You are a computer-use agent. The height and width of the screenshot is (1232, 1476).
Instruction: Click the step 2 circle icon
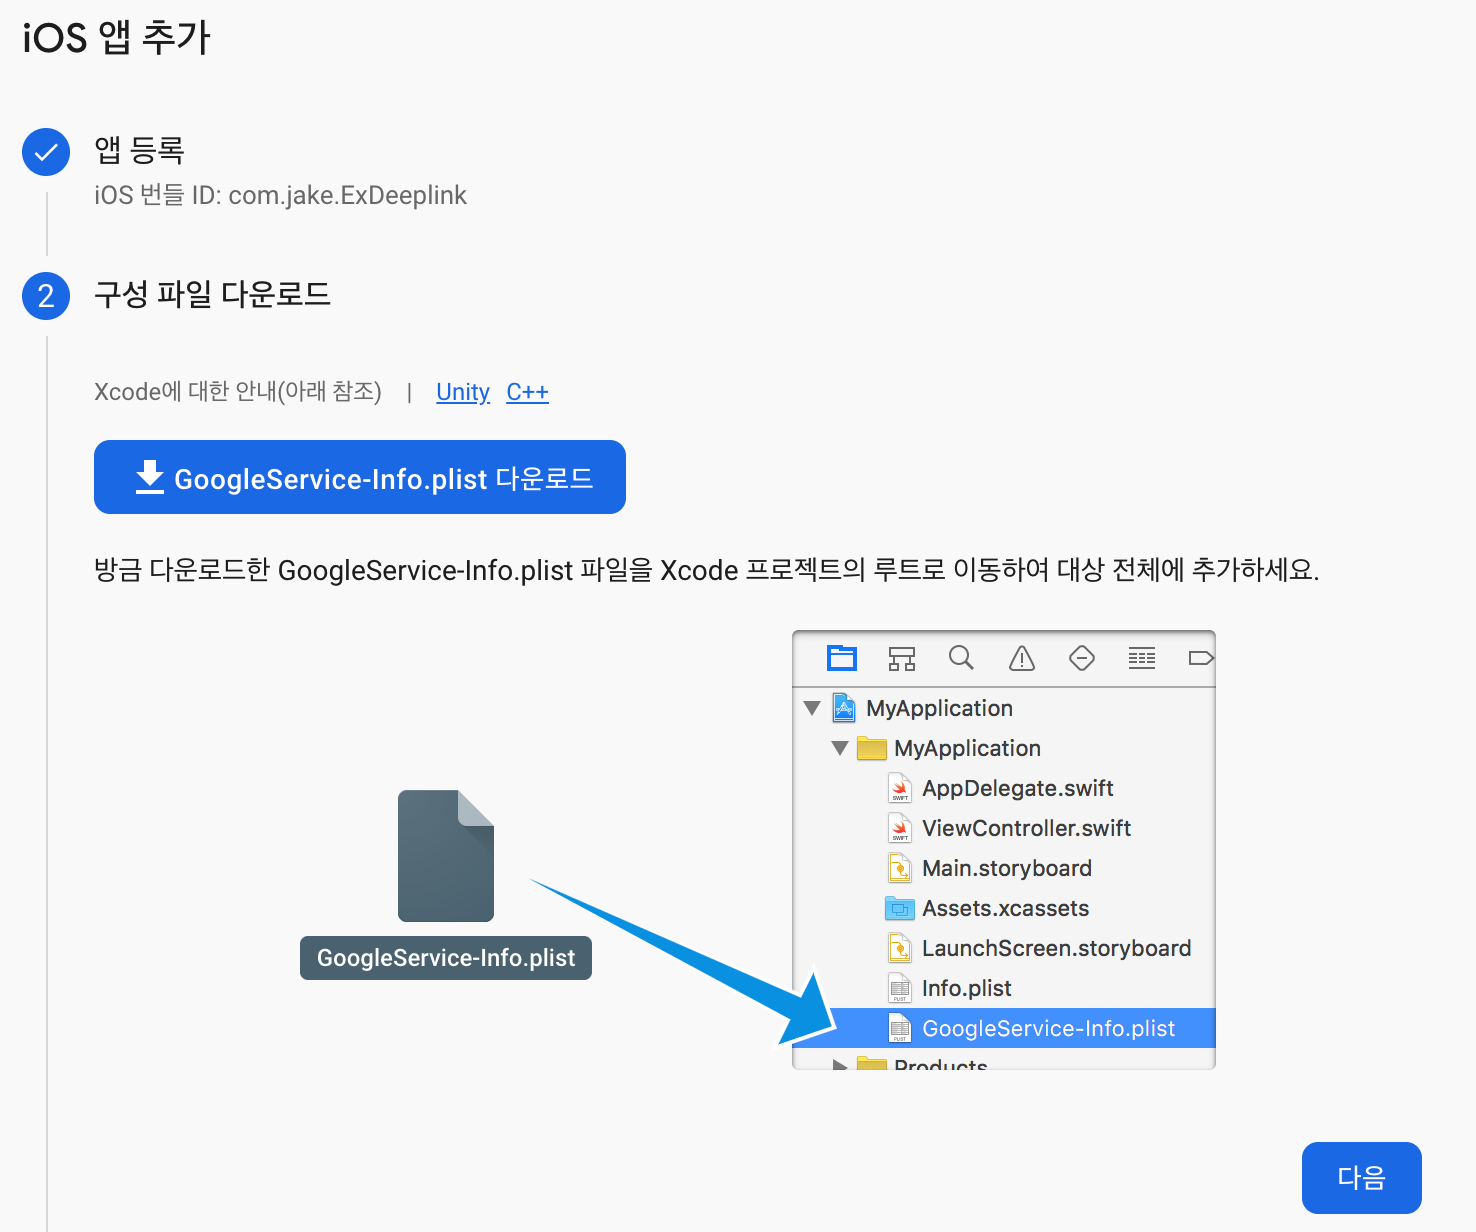[x=46, y=296]
